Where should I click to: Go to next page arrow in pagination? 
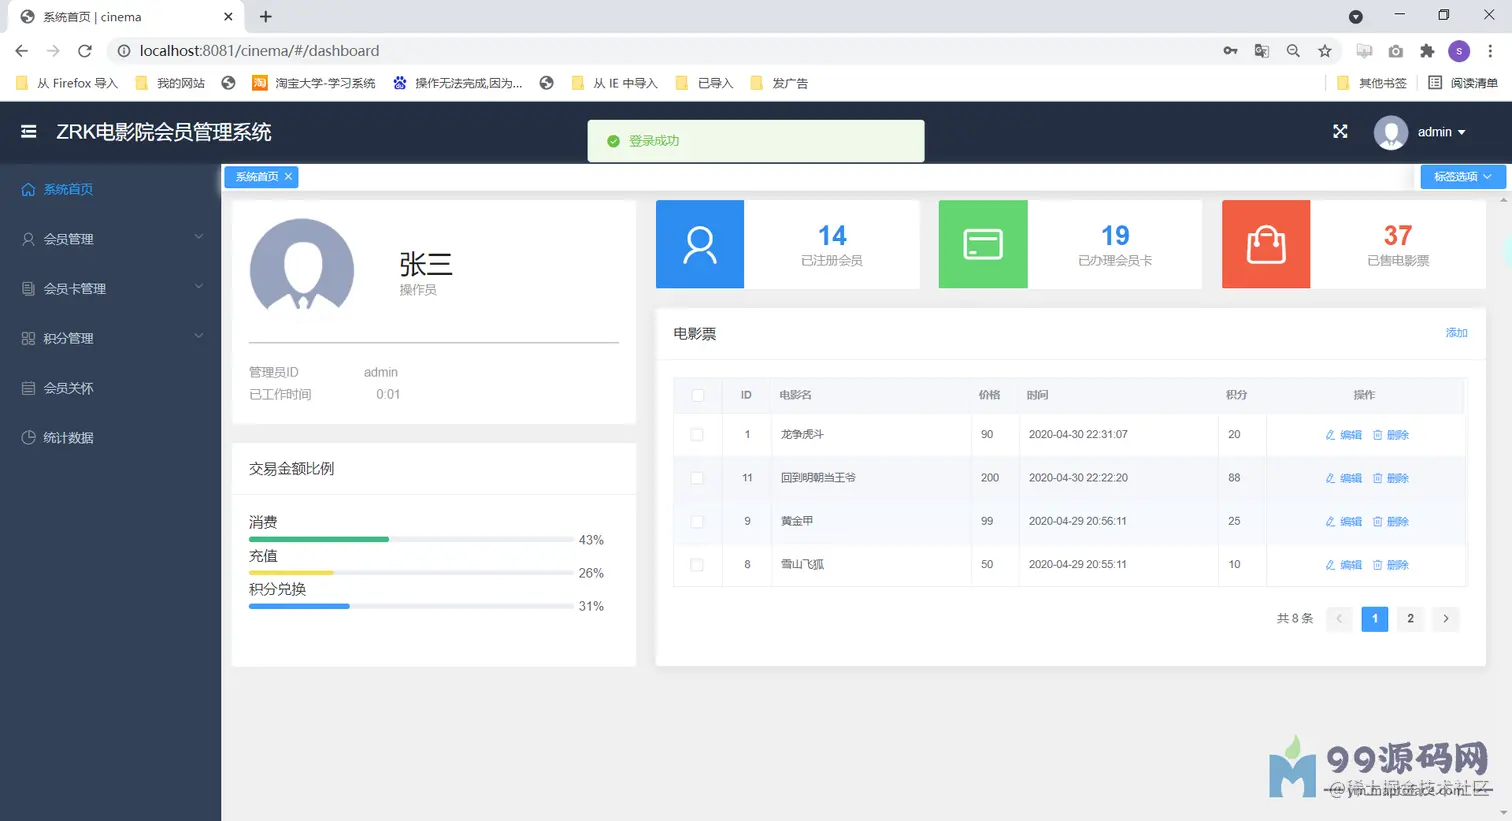(x=1446, y=619)
